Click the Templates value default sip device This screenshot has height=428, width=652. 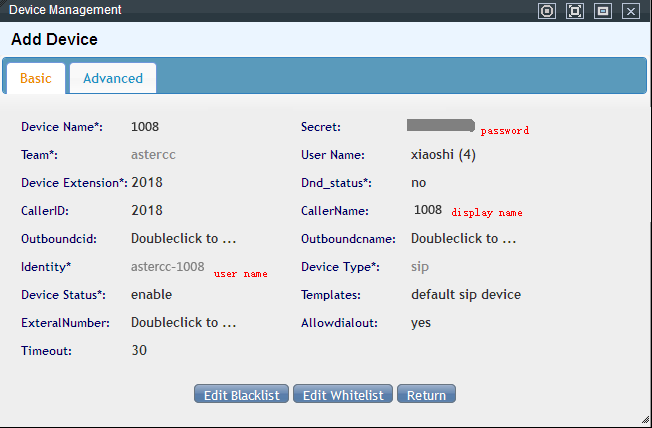(465, 295)
